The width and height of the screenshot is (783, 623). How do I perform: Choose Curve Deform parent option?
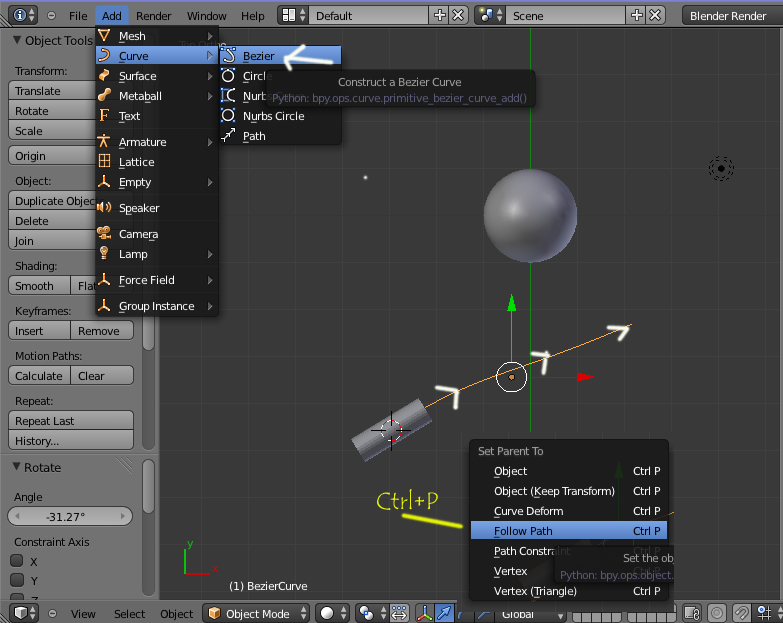click(569, 511)
